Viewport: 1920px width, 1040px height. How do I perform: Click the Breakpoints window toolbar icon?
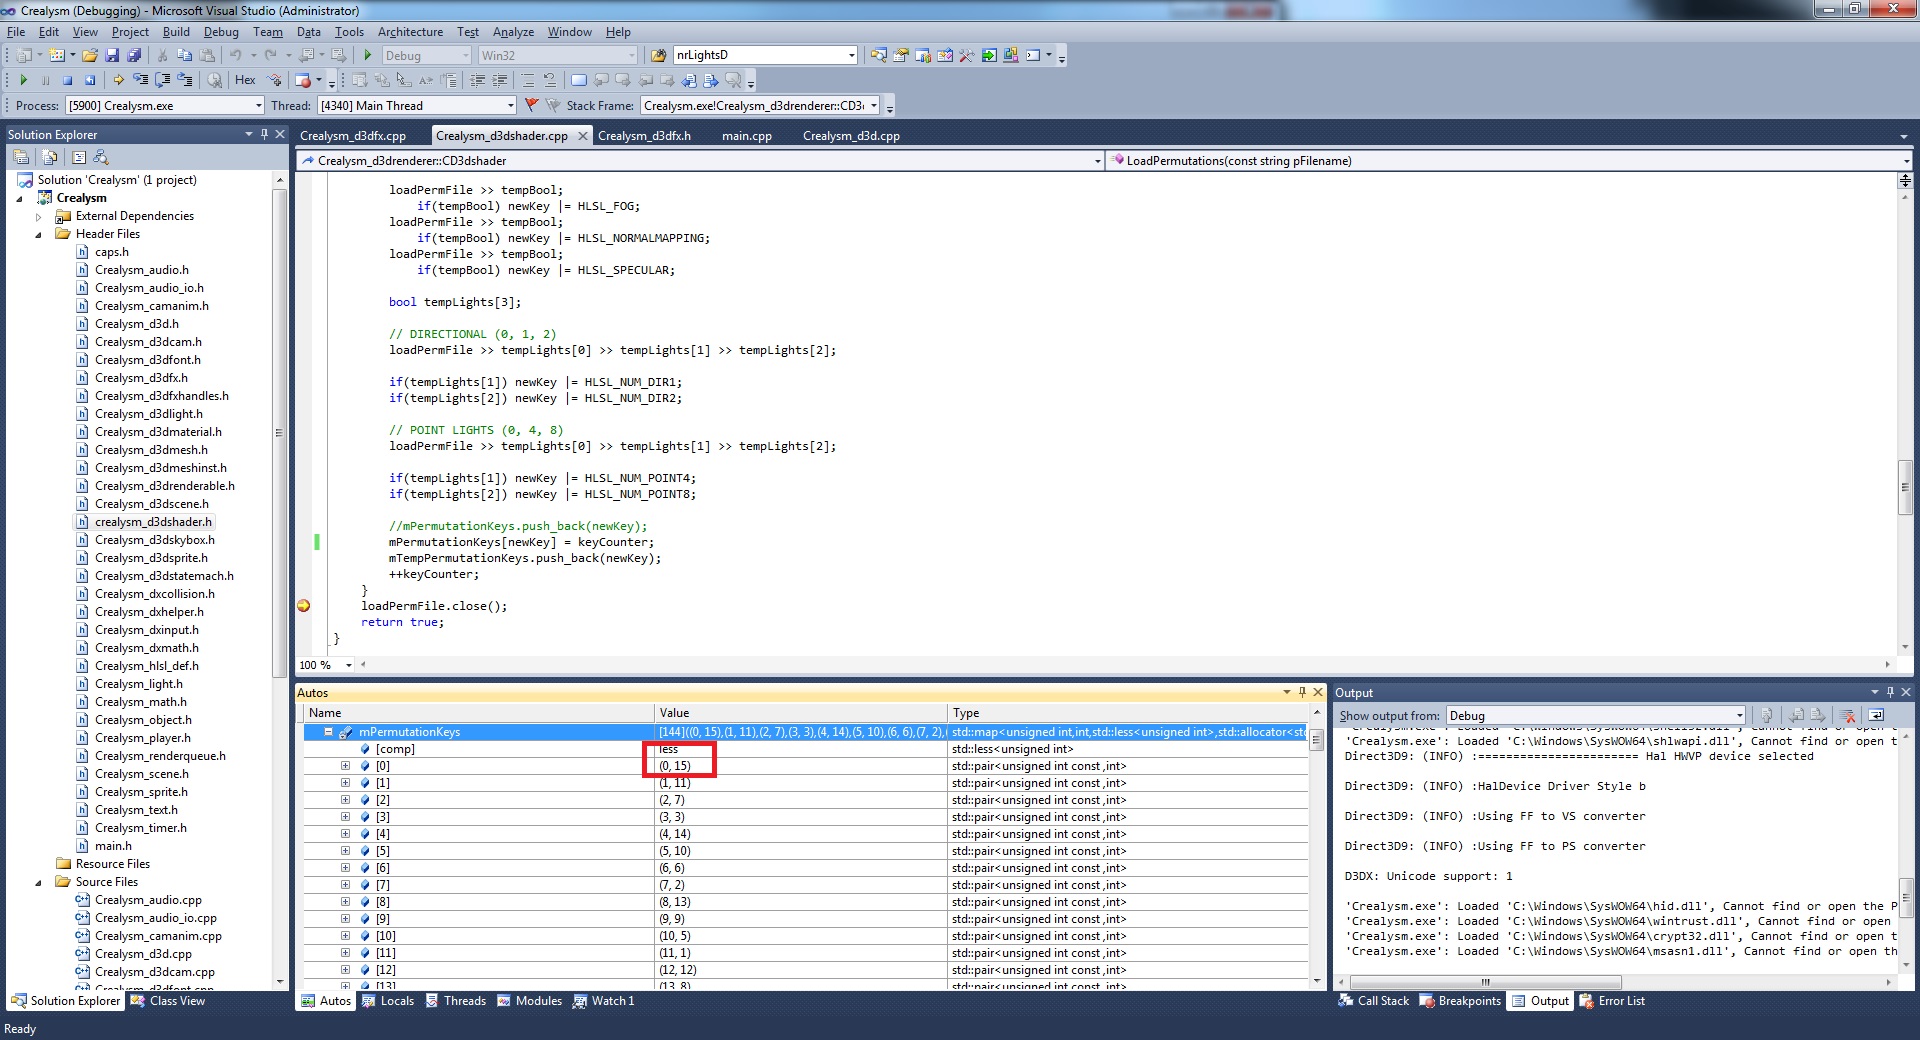[303, 80]
